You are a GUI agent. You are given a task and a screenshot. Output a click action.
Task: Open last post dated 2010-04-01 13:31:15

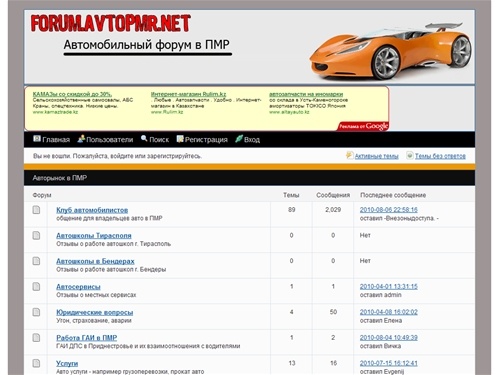tap(389, 286)
